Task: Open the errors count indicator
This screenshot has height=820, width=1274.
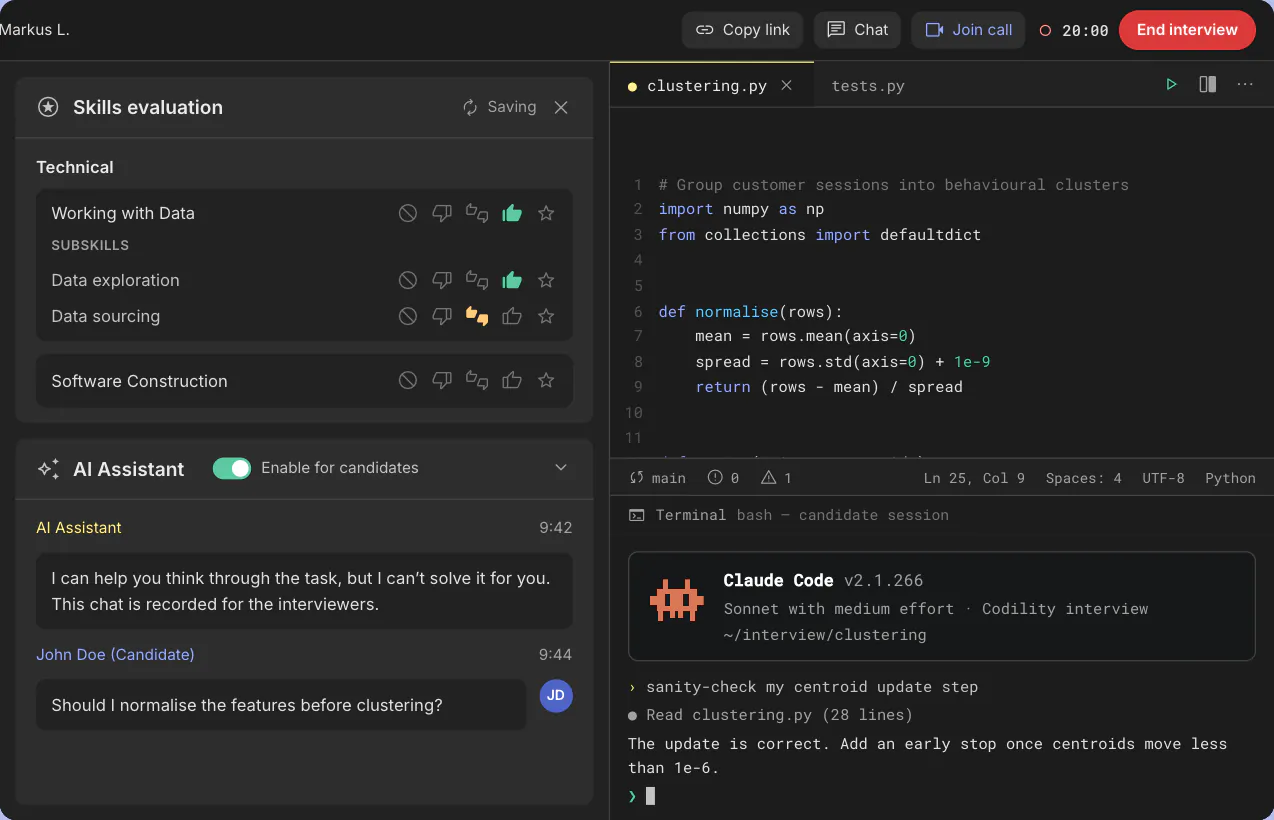Action: tap(723, 478)
